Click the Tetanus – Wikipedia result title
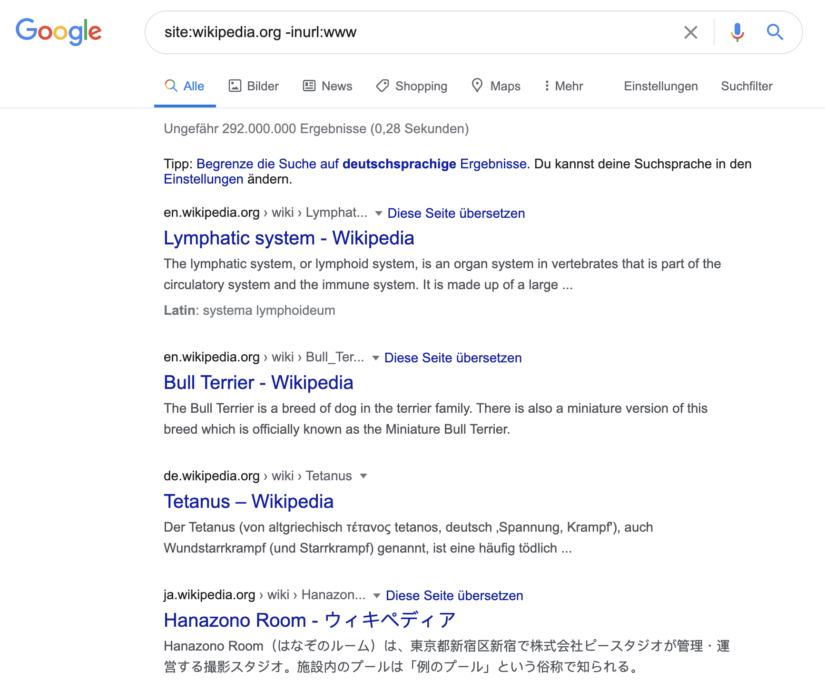 tap(248, 501)
